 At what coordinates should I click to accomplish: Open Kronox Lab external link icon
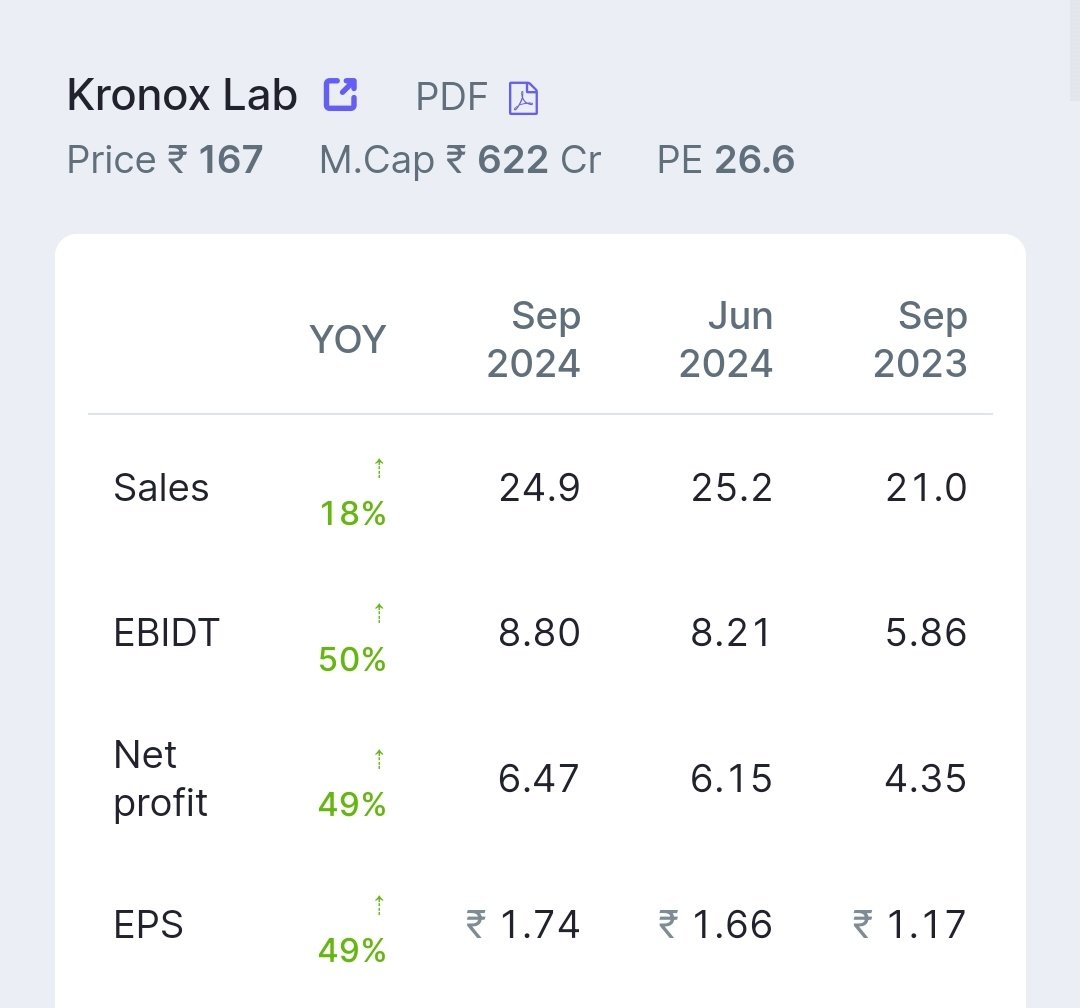[340, 94]
